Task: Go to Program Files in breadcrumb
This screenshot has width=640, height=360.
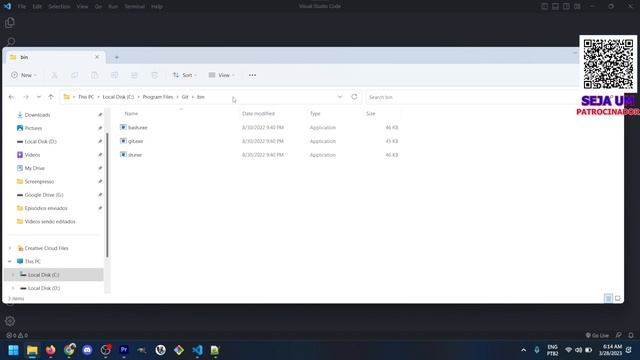Action: [158, 97]
